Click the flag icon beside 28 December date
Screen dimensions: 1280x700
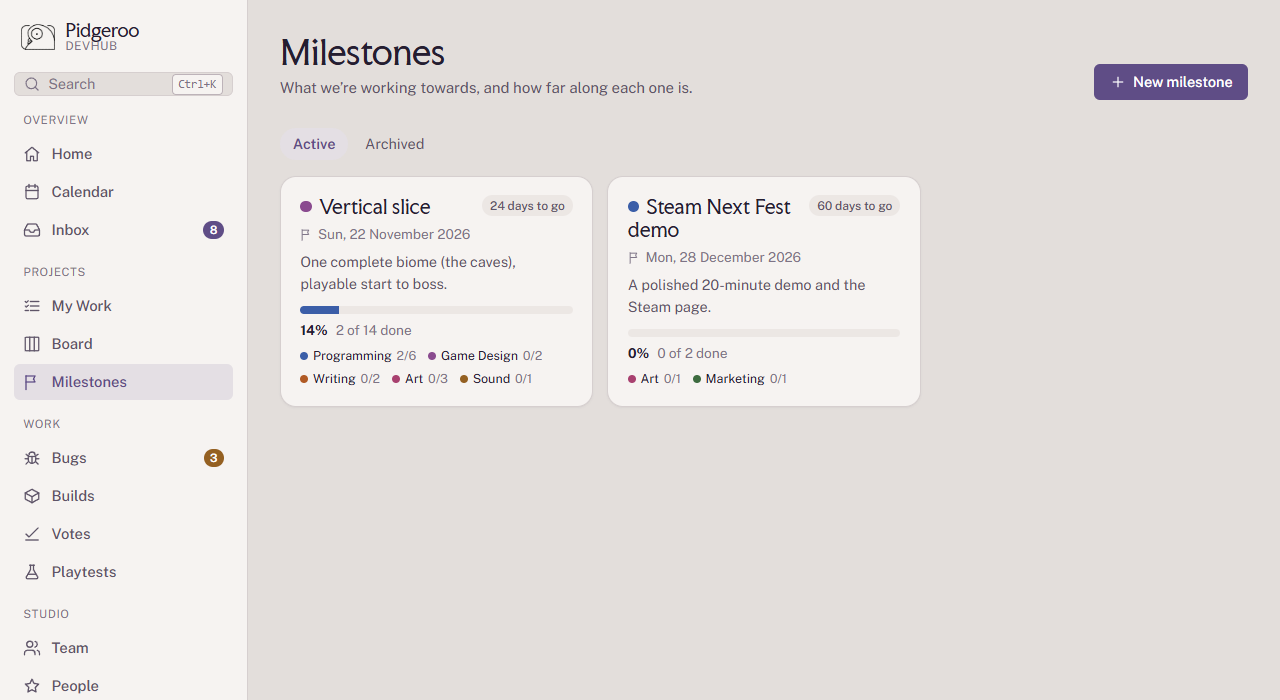[x=634, y=258]
